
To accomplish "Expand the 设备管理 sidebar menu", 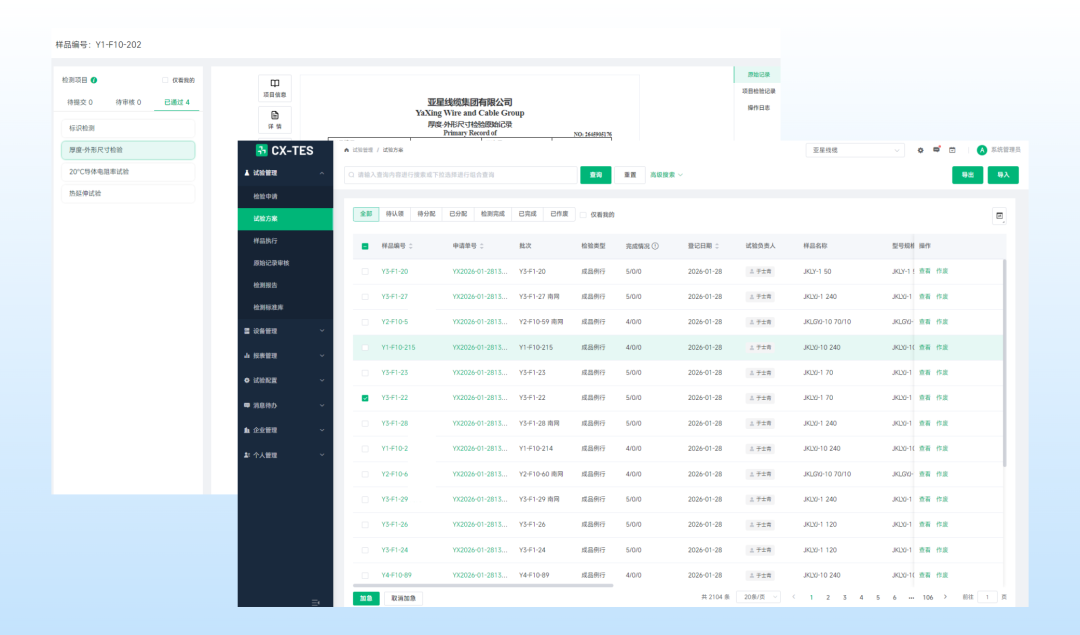I will (x=285, y=331).
